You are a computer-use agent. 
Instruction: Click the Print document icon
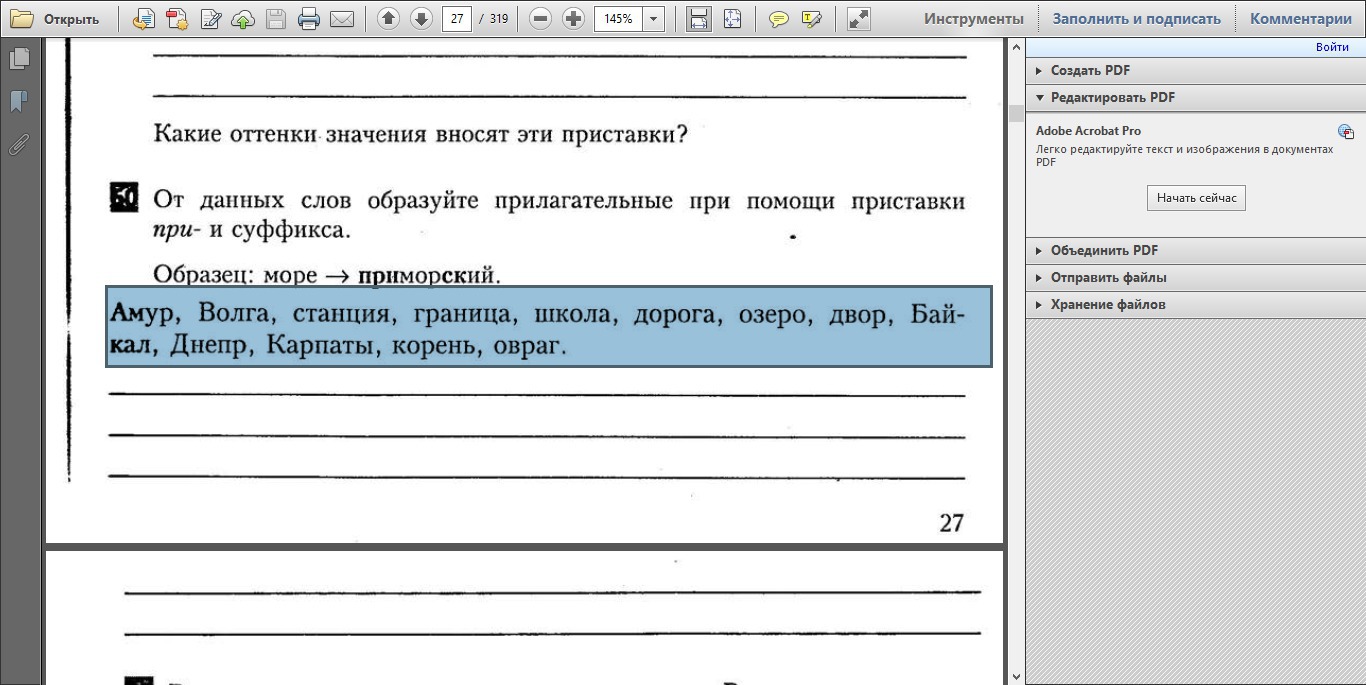(309, 19)
